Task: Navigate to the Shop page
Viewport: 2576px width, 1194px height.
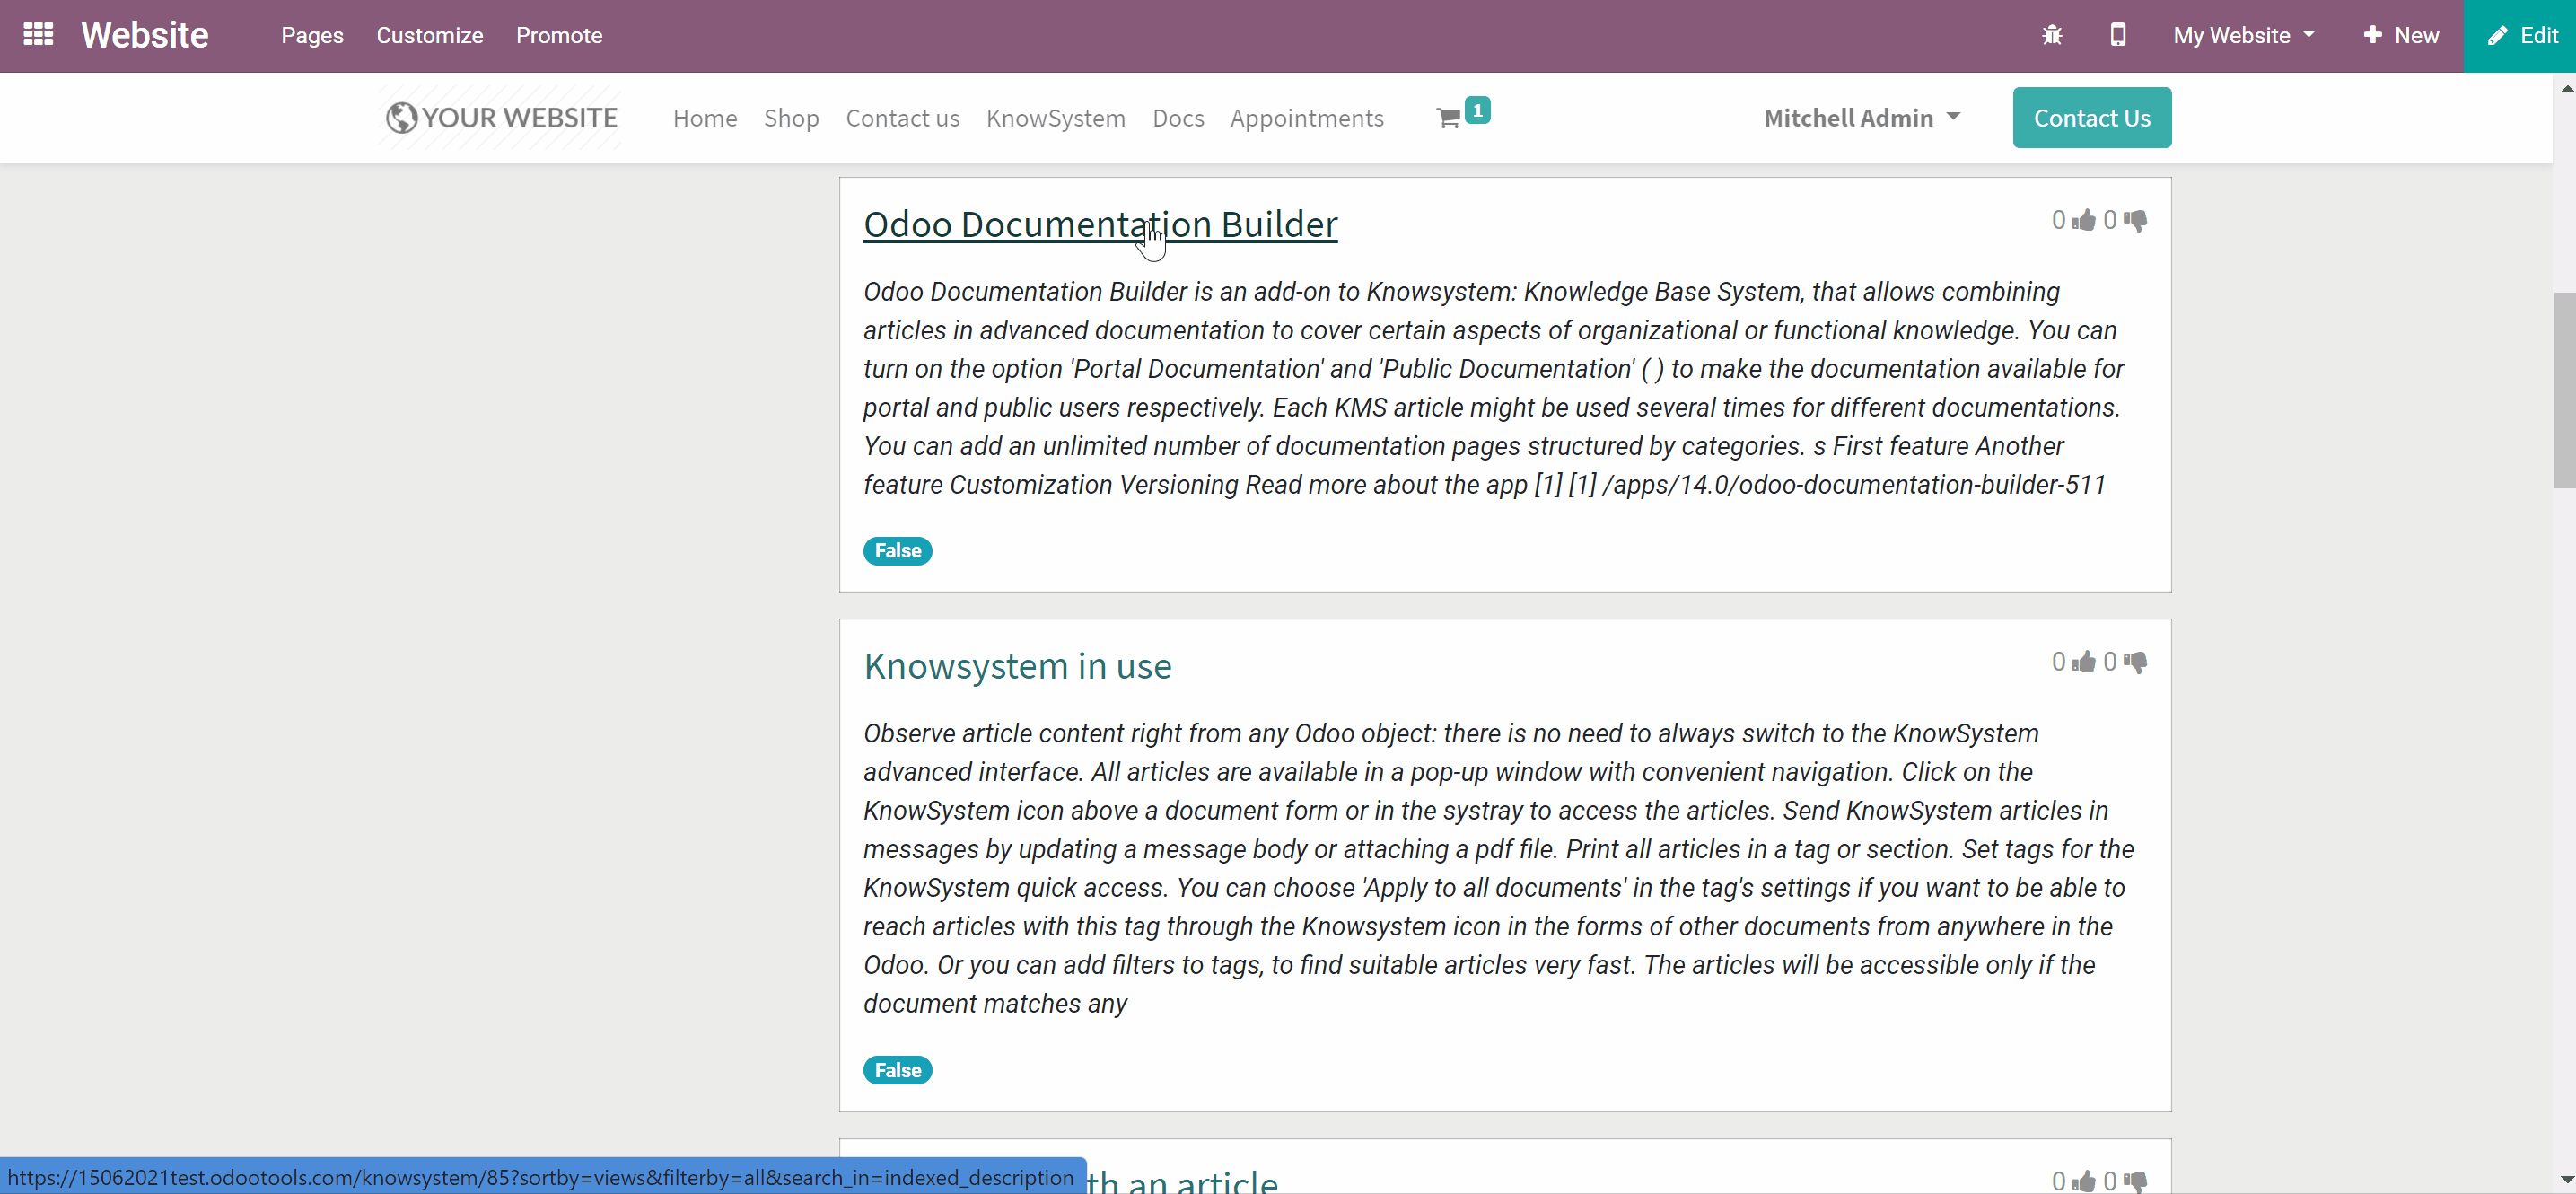Action: [791, 118]
